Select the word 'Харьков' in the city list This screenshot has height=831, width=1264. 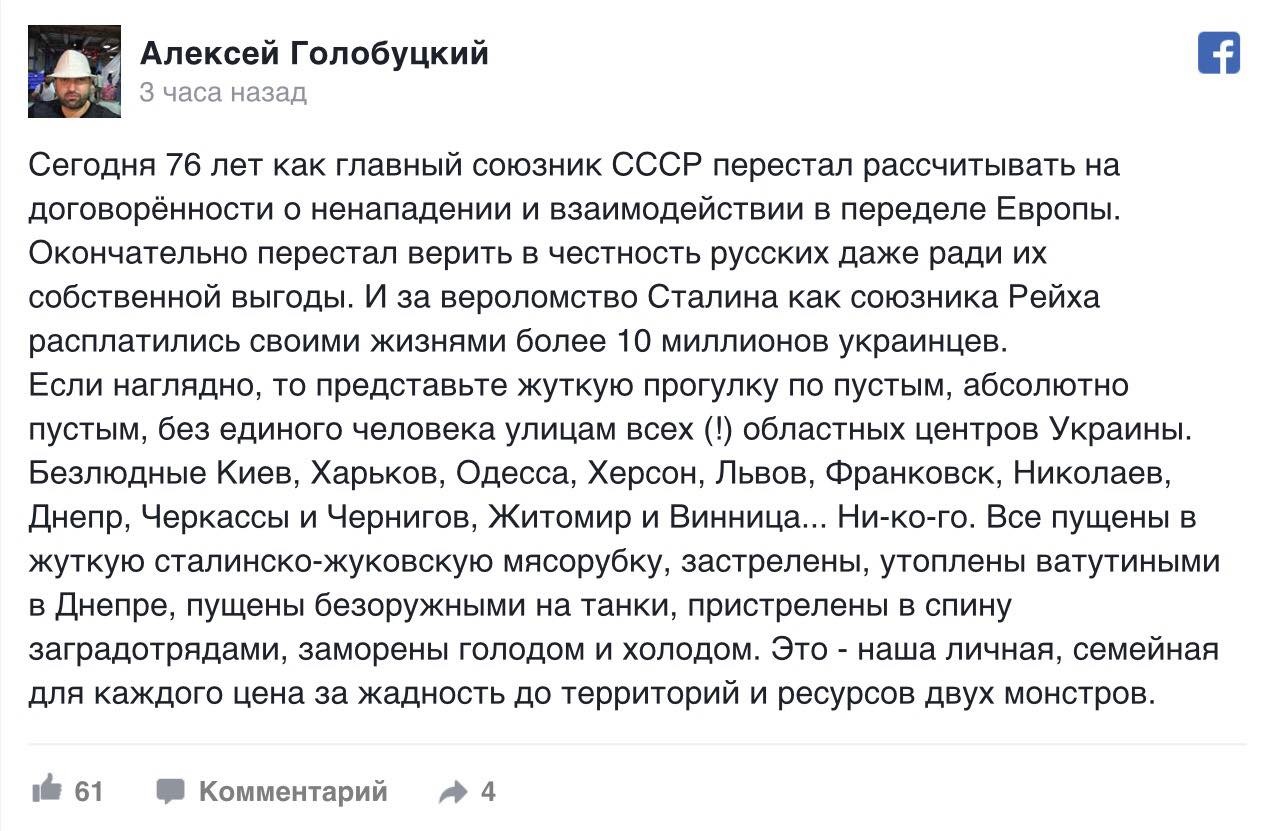[x=376, y=473]
